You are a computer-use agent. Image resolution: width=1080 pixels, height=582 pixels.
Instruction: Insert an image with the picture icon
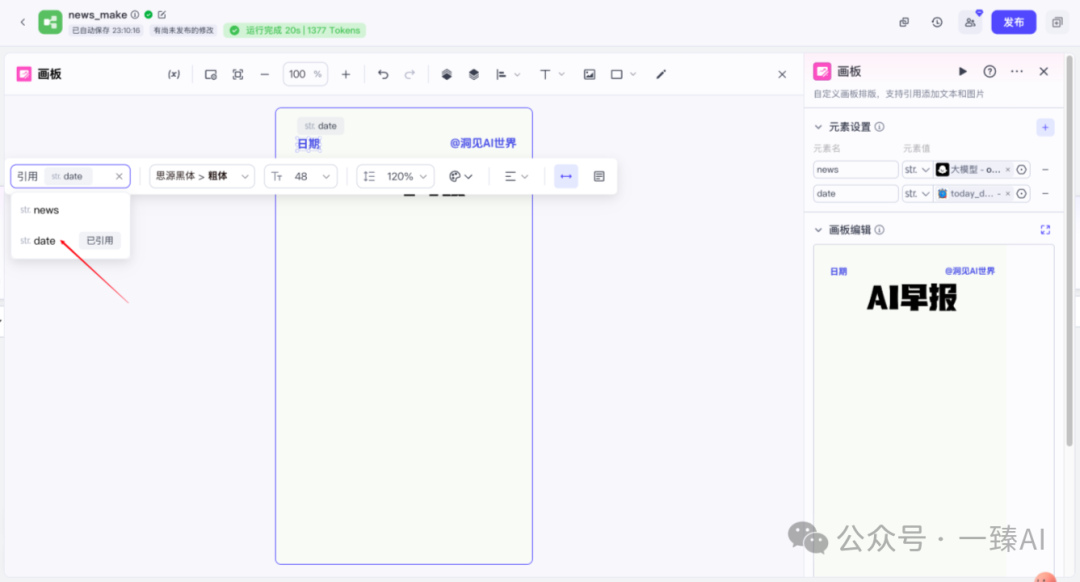point(590,74)
